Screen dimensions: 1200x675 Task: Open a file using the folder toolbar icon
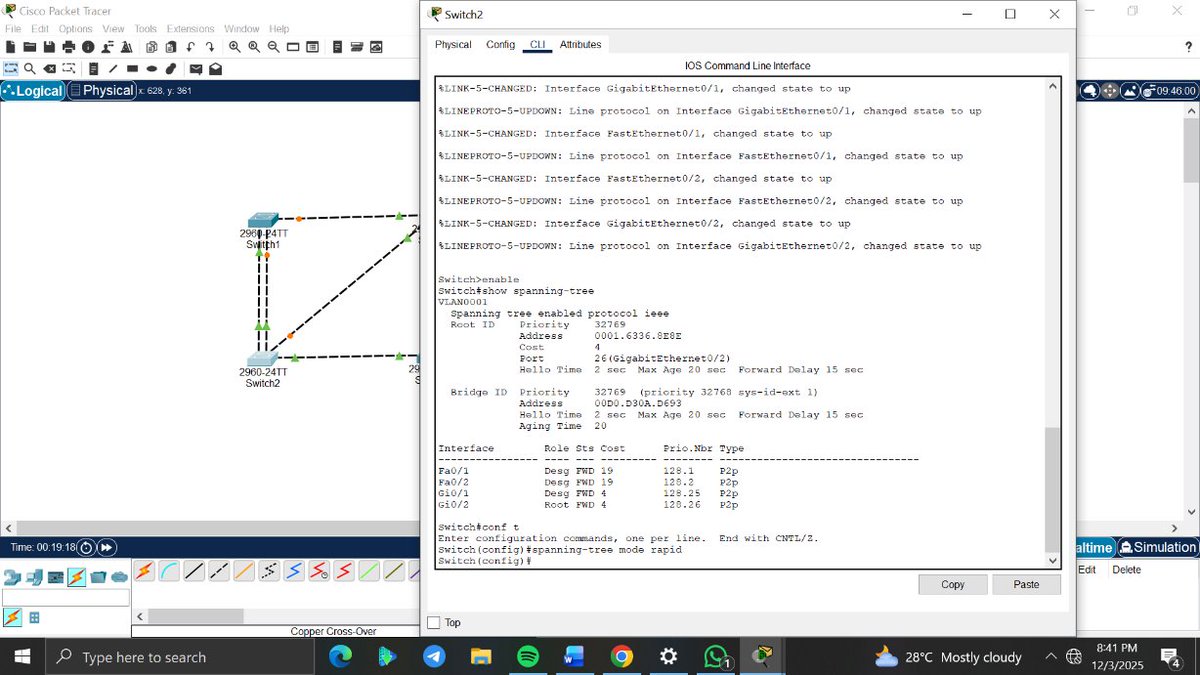(30, 47)
